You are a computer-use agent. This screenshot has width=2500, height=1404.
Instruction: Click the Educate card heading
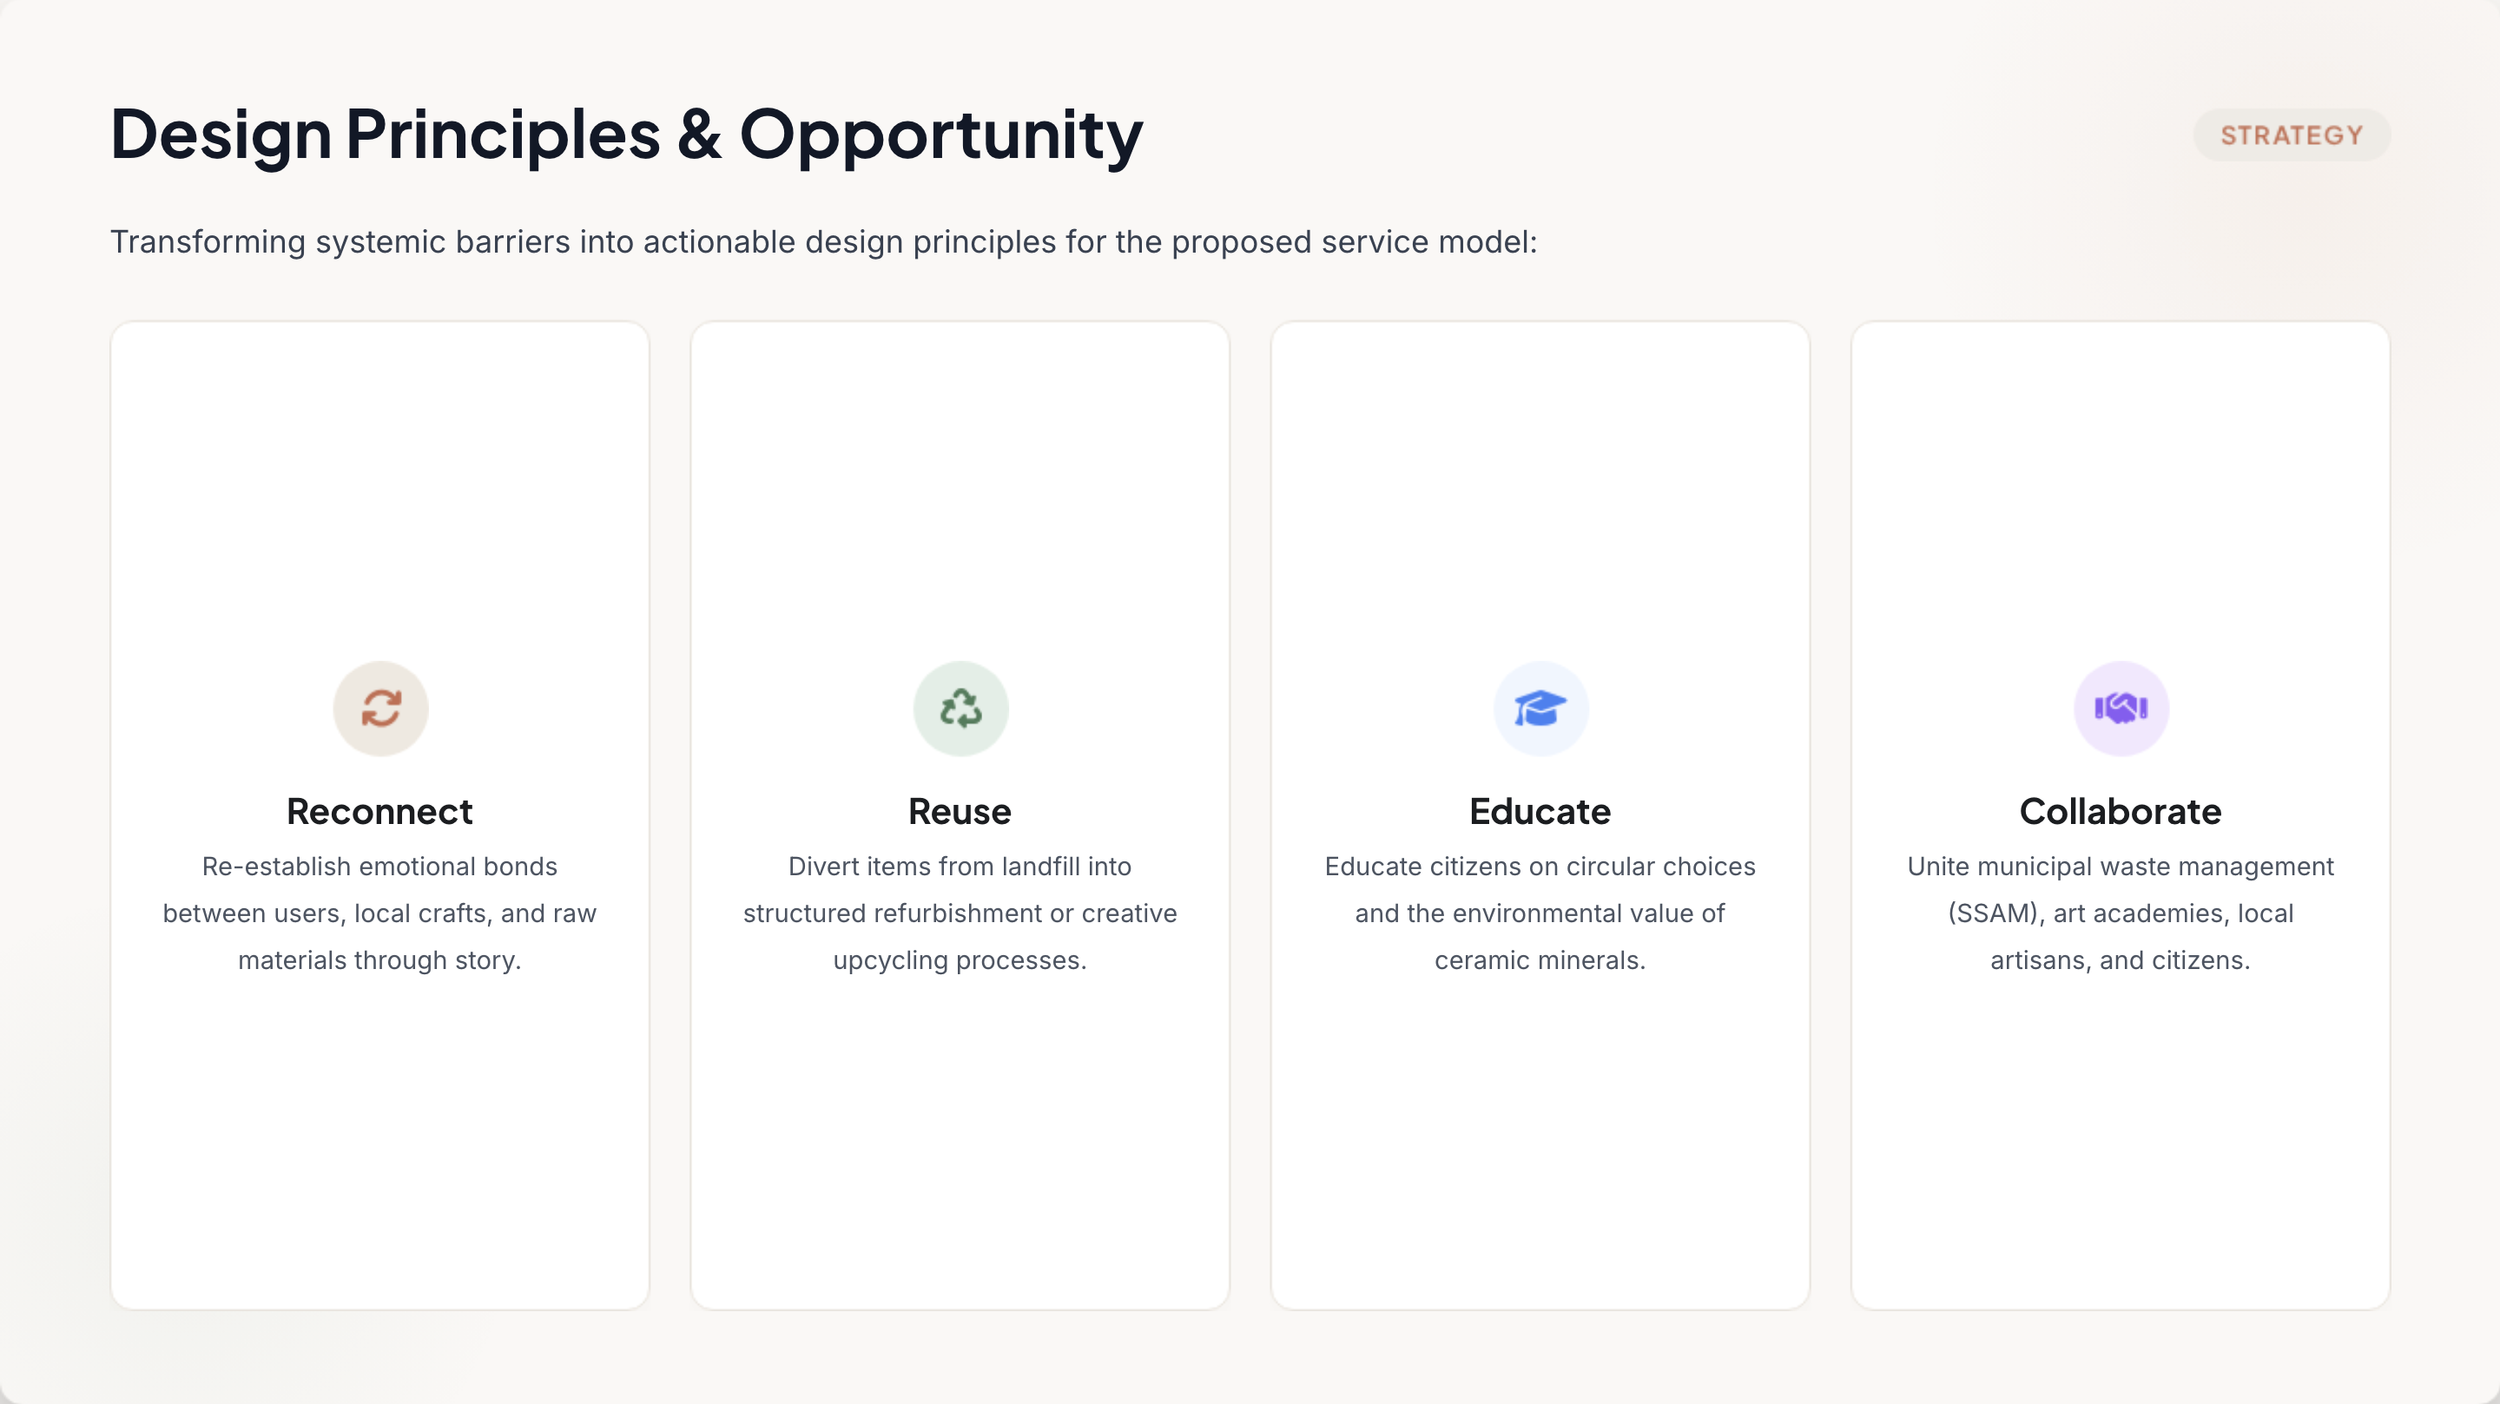(x=1540, y=811)
